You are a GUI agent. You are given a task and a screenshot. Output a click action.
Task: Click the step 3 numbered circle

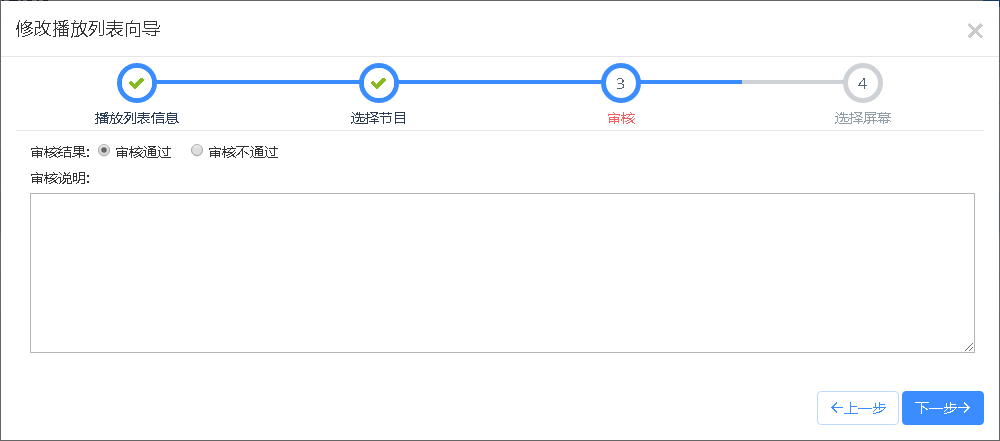point(620,83)
